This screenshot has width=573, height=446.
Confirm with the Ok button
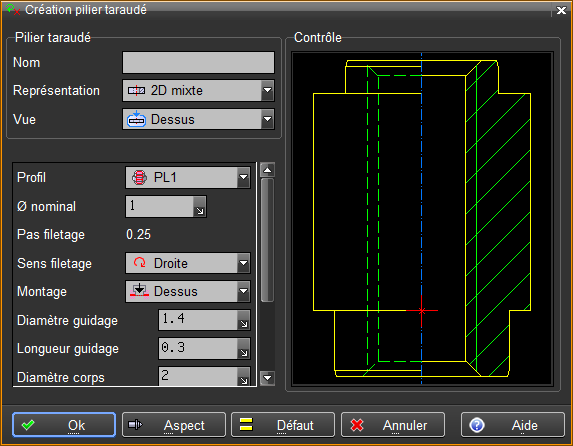pos(64,425)
